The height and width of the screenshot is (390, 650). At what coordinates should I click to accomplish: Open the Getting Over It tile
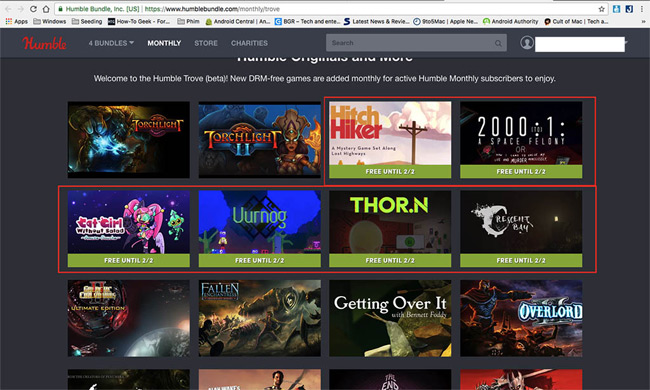(x=390, y=318)
